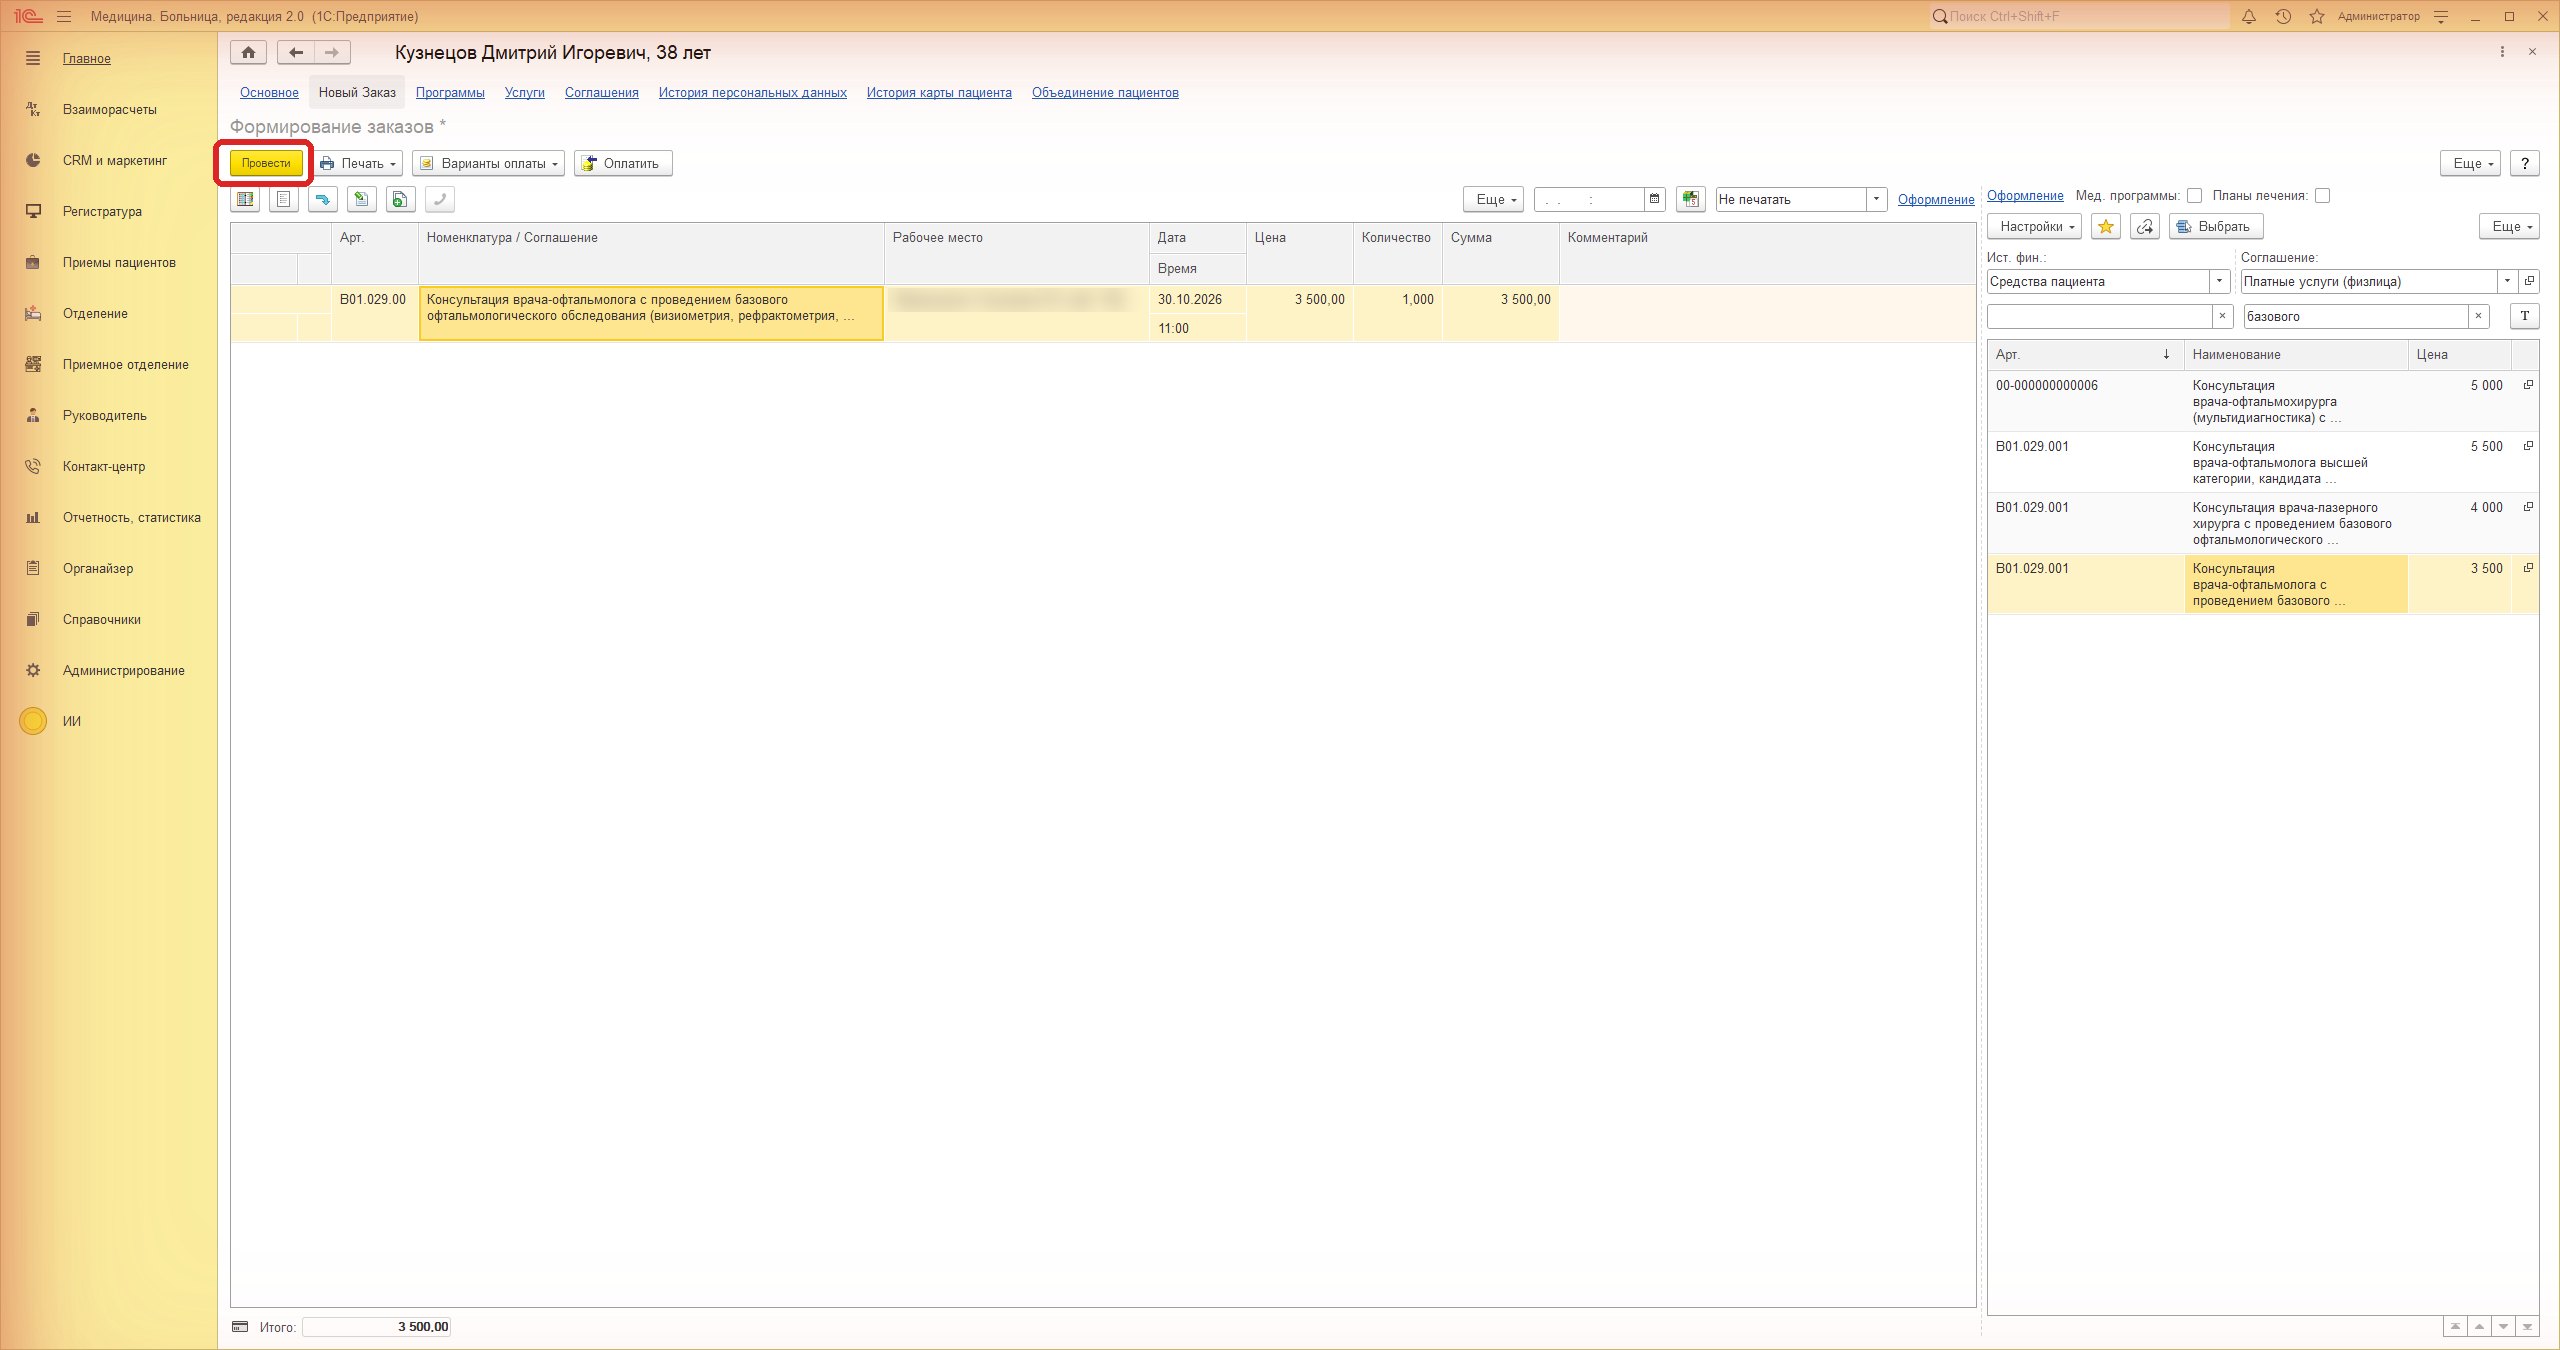
Task: Click the green calendar grid icon
Action: point(1691,199)
